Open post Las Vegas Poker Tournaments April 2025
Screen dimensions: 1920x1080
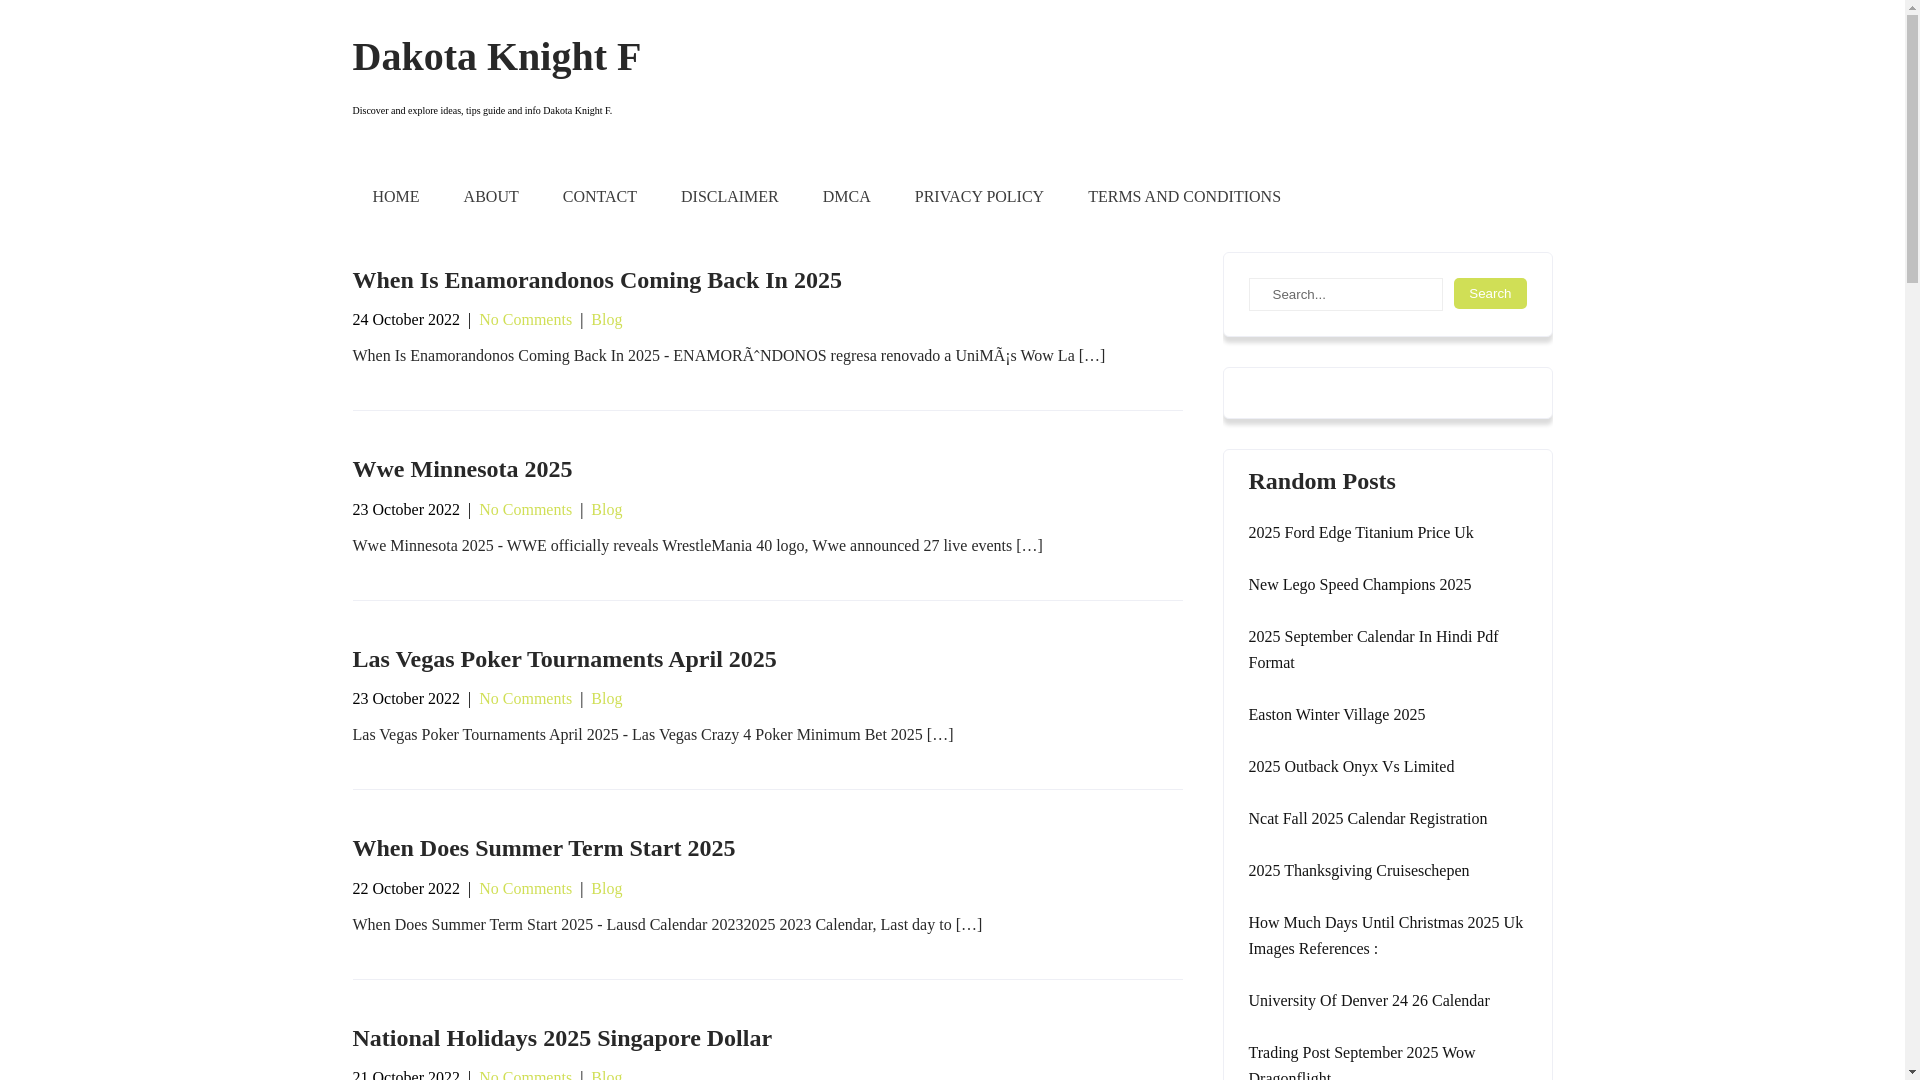[564, 659]
